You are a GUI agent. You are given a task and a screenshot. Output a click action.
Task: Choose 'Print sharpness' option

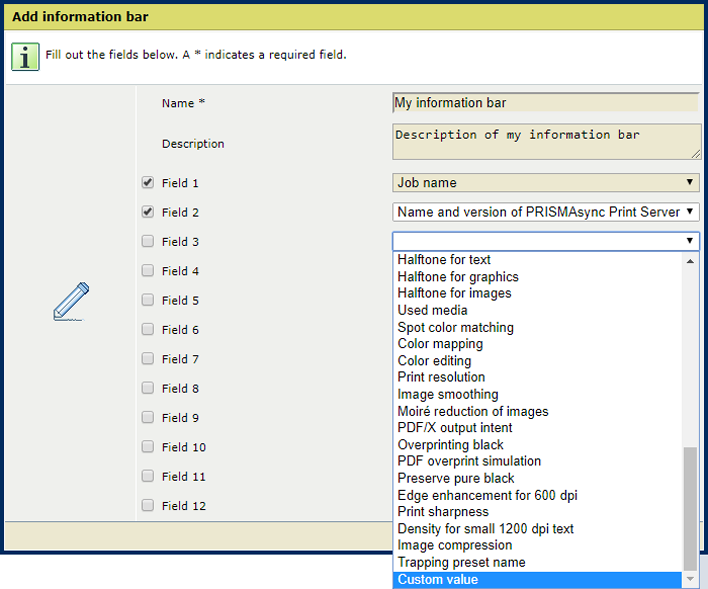pyautogui.click(x=537, y=512)
